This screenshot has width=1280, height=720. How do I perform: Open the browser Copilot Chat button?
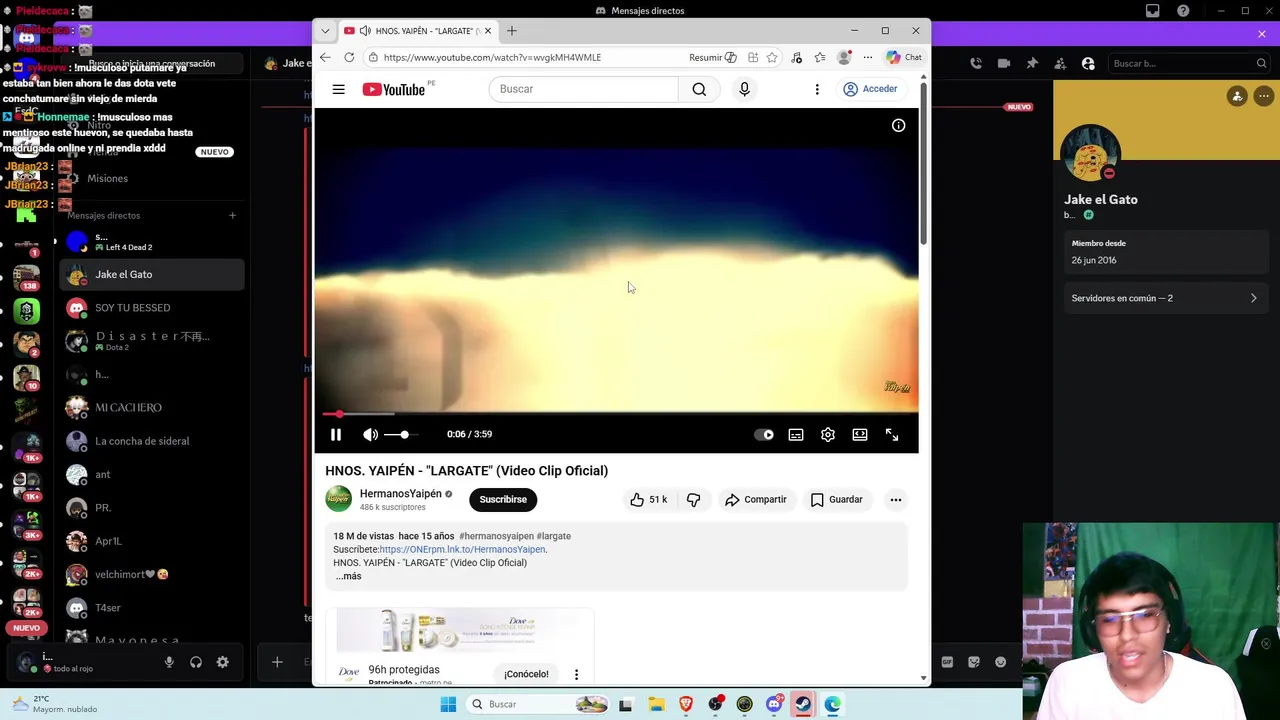click(x=904, y=57)
